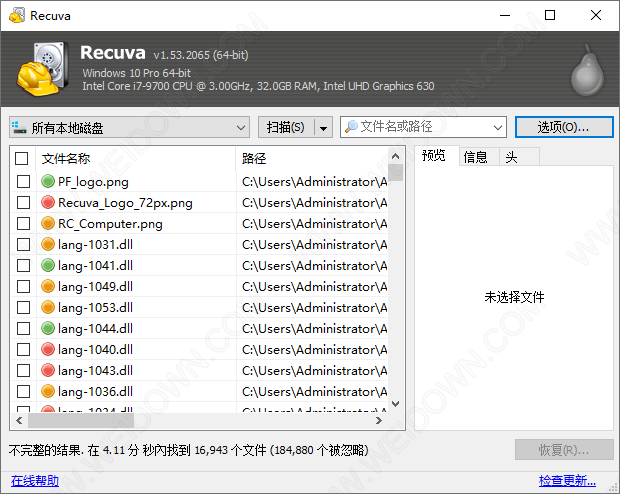Expand the arrow next to 扫描 button
The height and width of the screenshot is (494, 620).
pyautogui.click(x=323, y=128)
